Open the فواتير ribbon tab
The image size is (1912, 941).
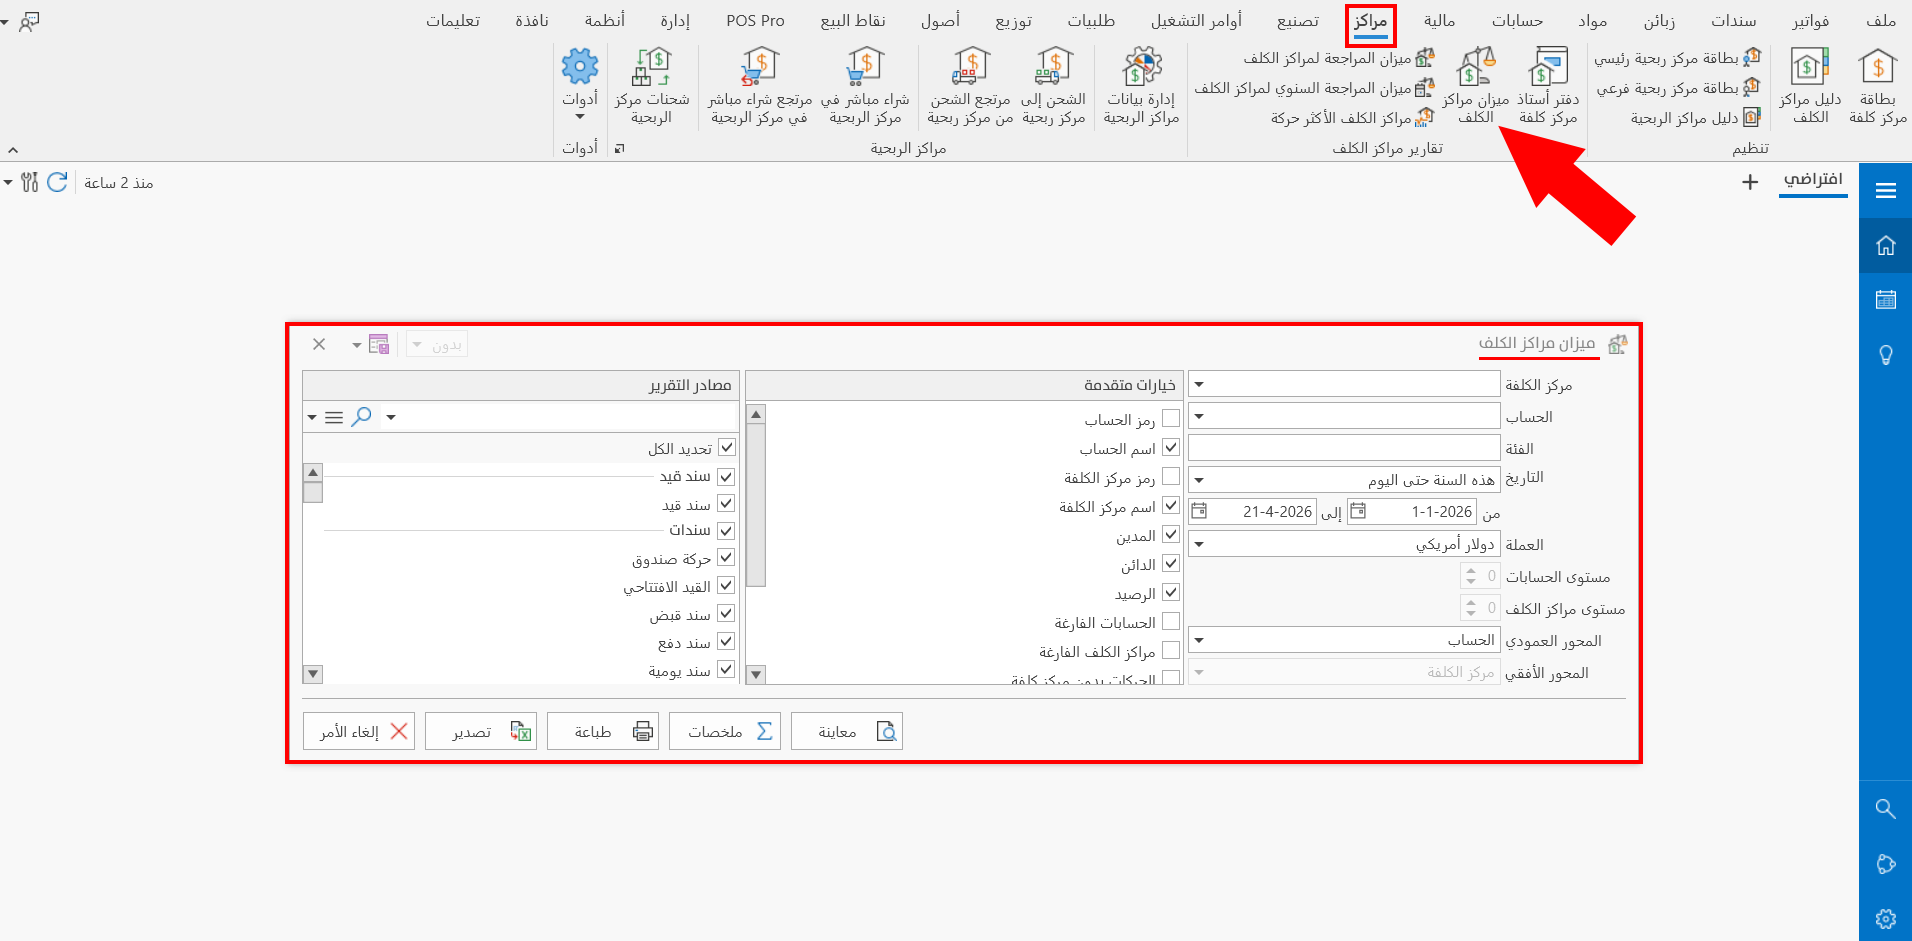[x=1811, y=21]
